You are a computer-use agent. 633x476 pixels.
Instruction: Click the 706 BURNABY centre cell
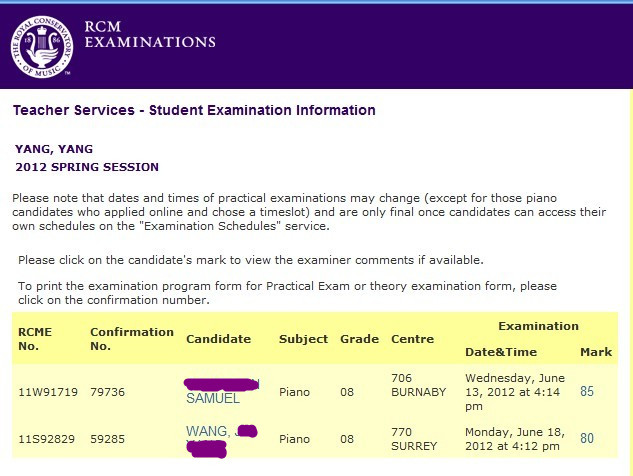coord(419,385)
